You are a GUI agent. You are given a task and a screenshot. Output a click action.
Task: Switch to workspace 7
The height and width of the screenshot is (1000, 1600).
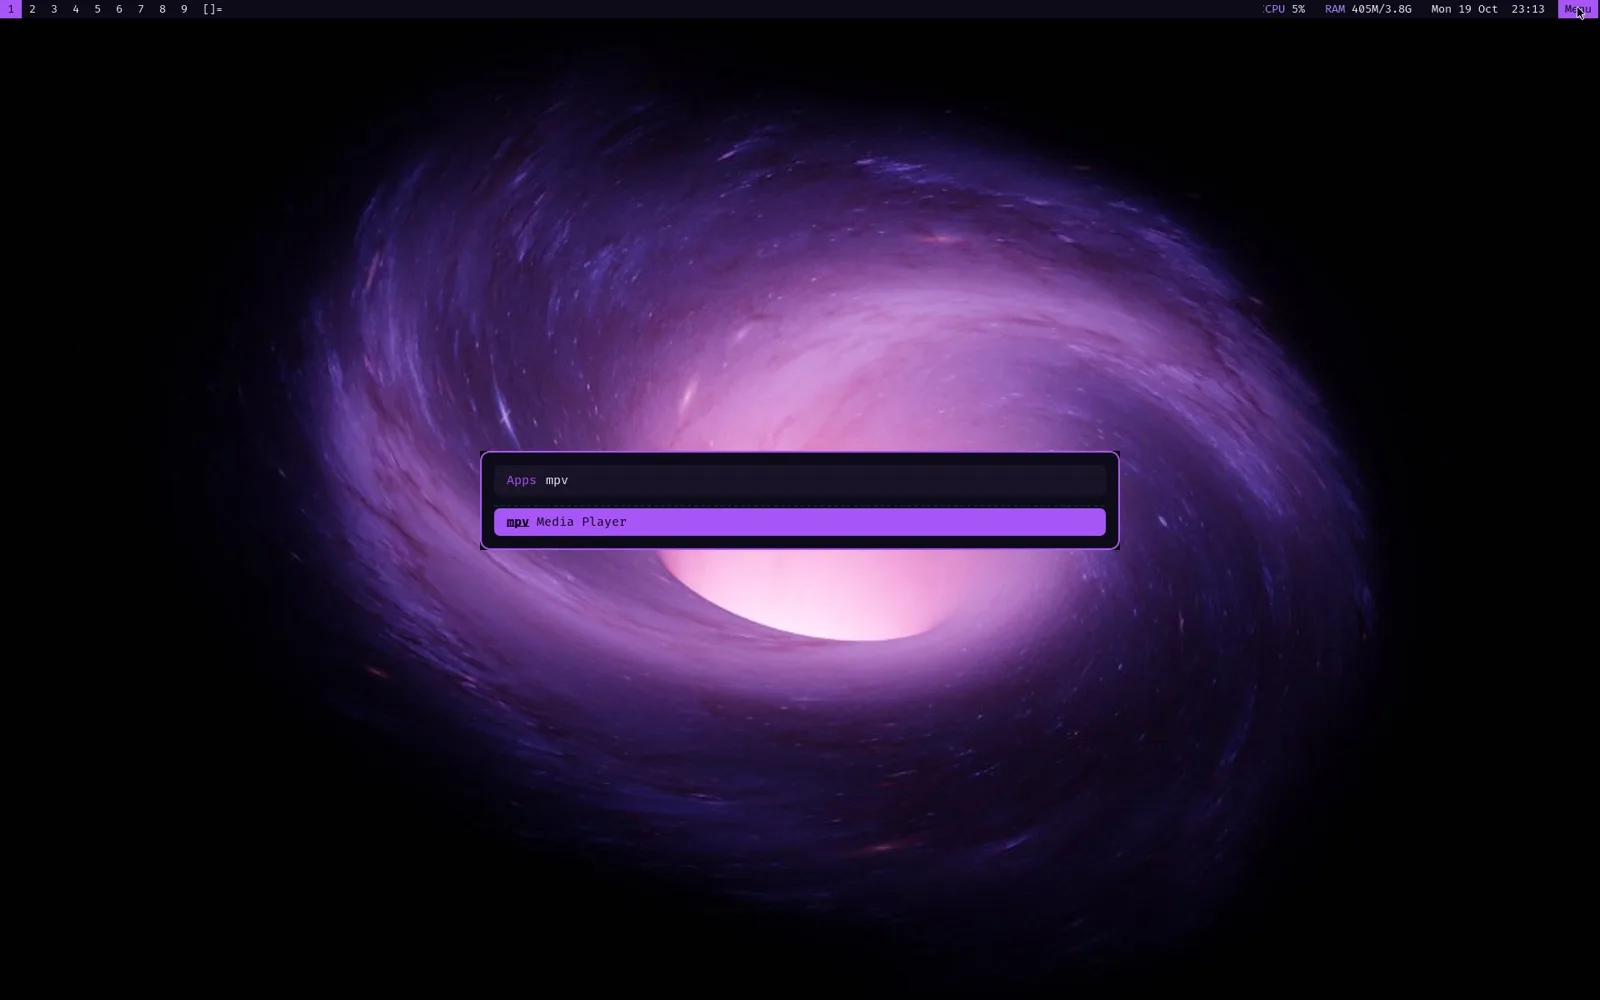141,9
